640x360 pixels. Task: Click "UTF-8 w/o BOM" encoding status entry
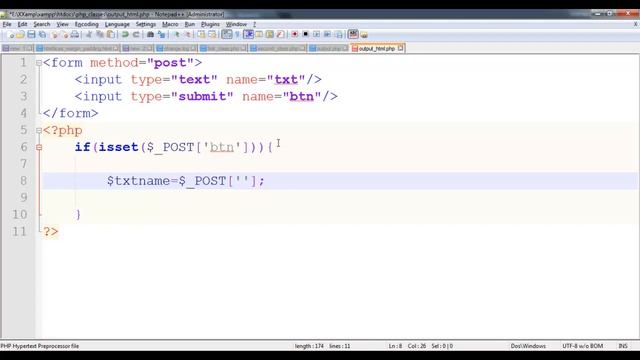tap(582, 346)
